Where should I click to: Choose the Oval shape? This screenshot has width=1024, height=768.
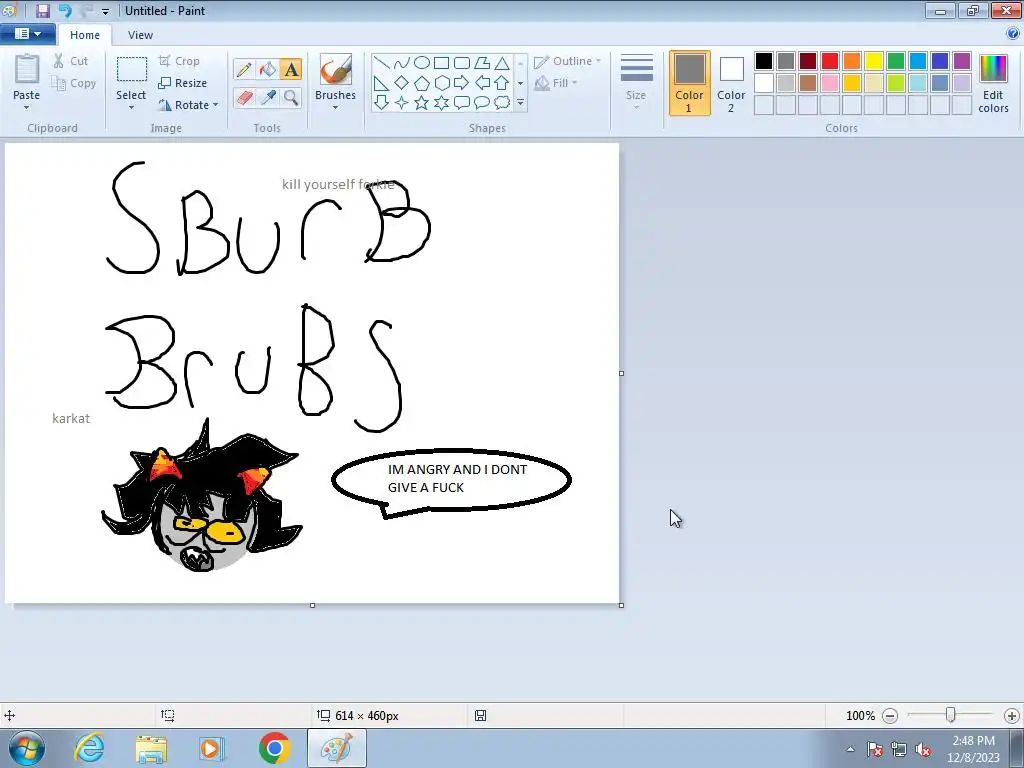coord(422,63)
